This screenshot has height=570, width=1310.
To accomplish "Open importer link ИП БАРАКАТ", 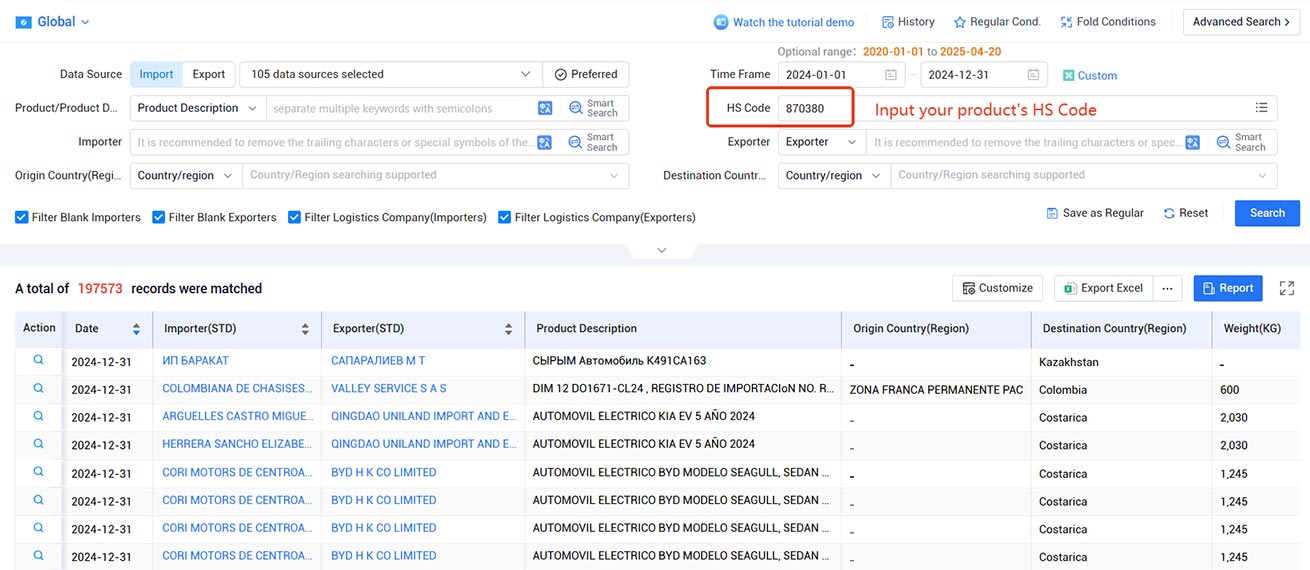I will (195, 361).
